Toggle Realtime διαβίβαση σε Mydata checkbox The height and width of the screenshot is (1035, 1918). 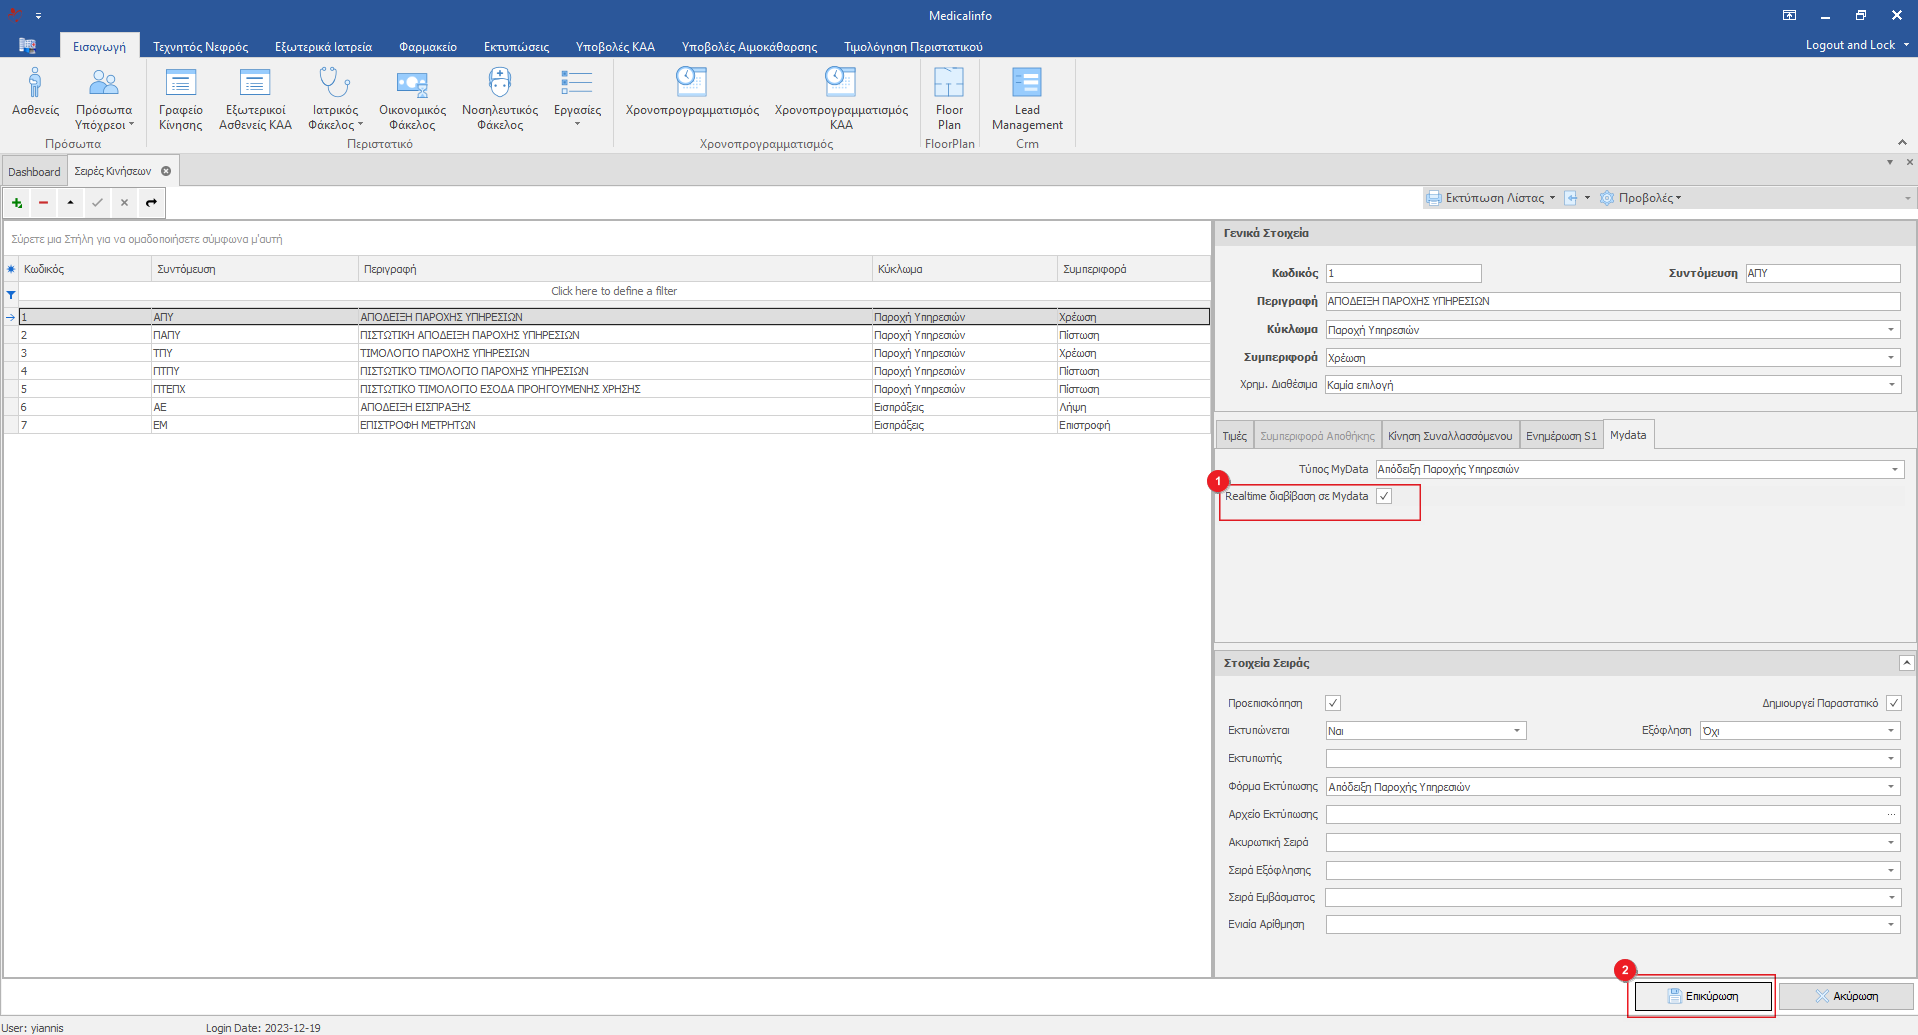click(1384, 497)
